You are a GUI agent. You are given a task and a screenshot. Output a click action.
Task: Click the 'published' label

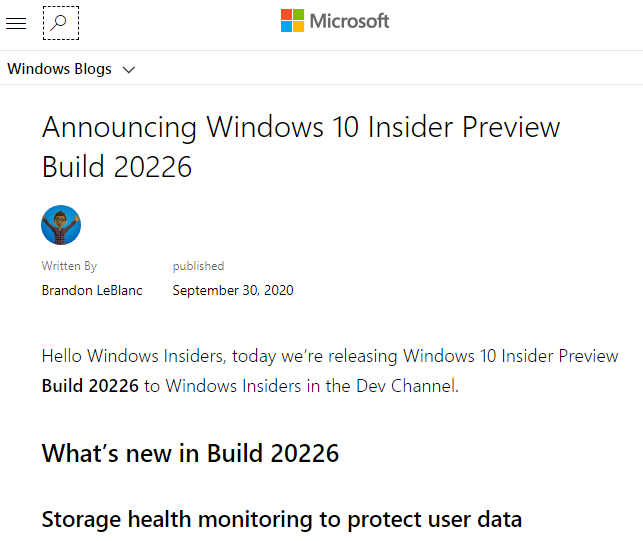pyautogui.click(x=198, y=266)
